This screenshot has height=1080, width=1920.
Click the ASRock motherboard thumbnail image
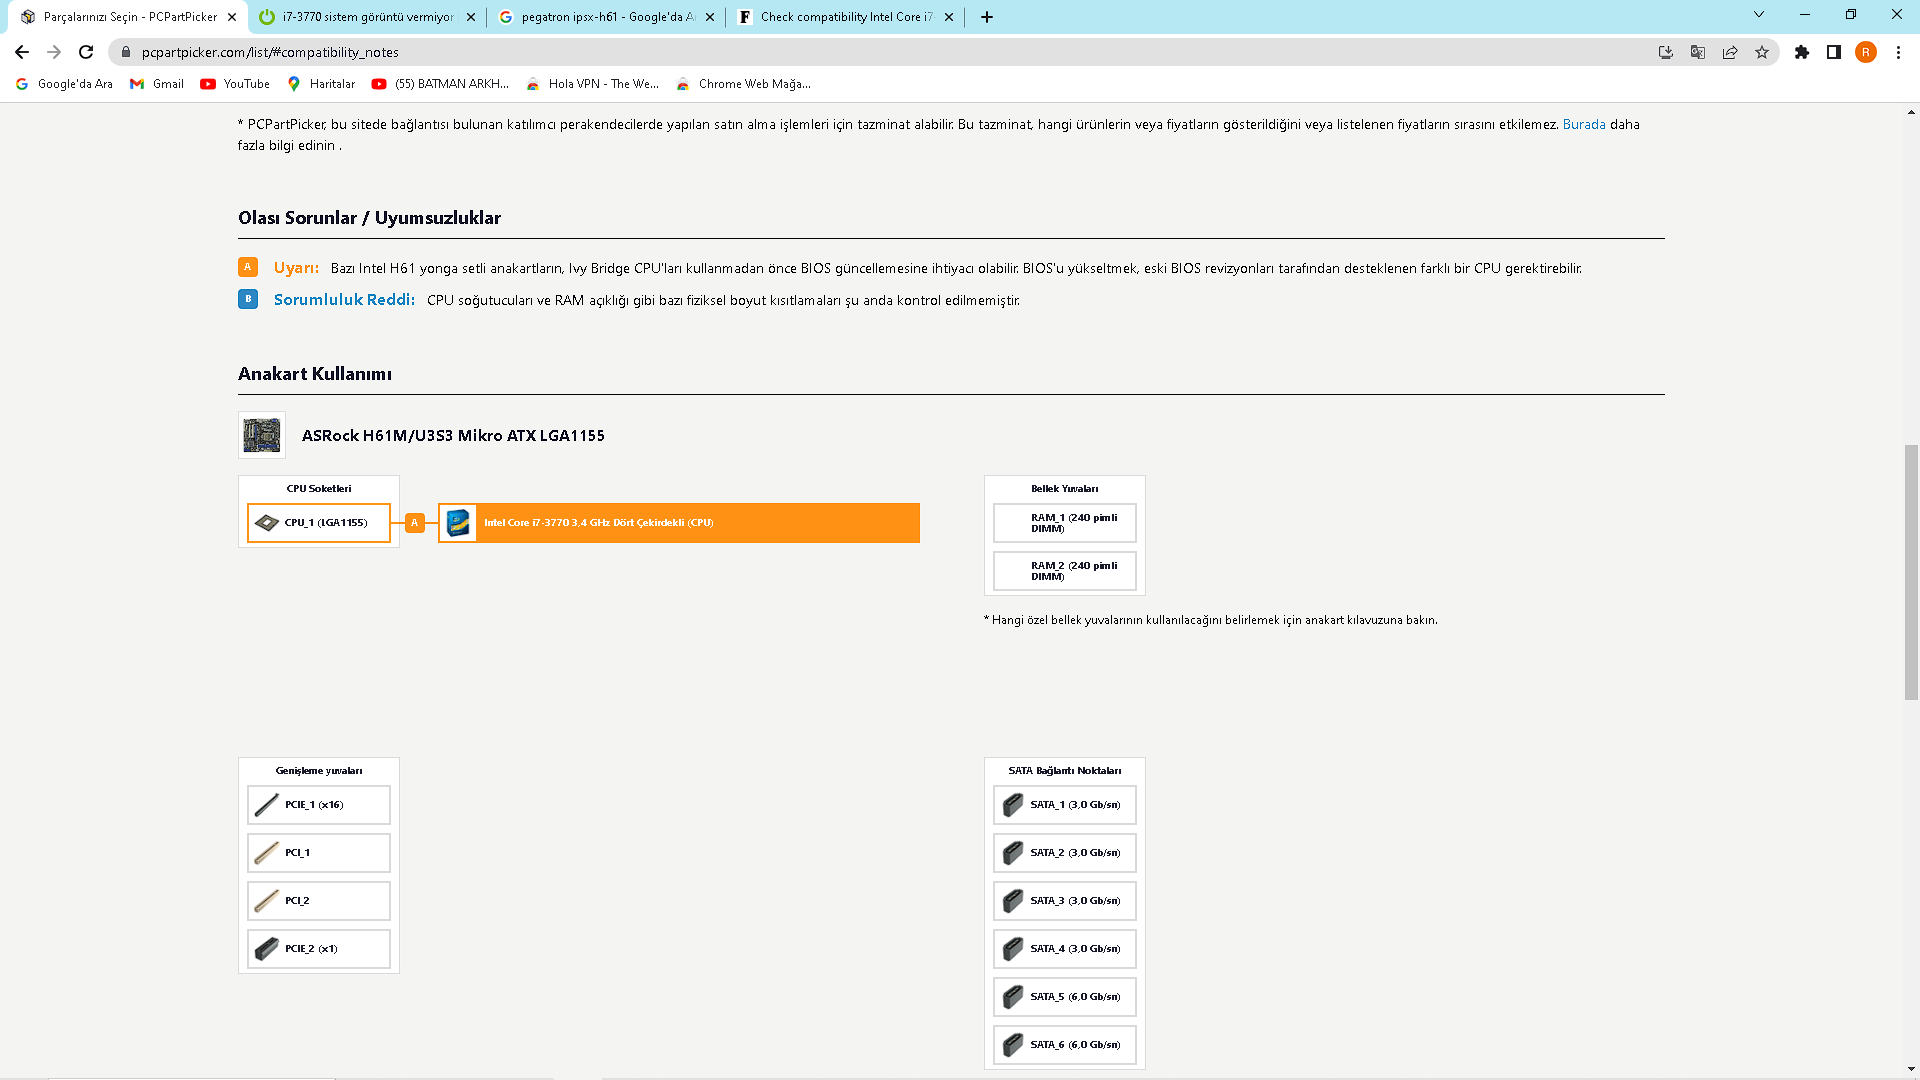point(262,435)
